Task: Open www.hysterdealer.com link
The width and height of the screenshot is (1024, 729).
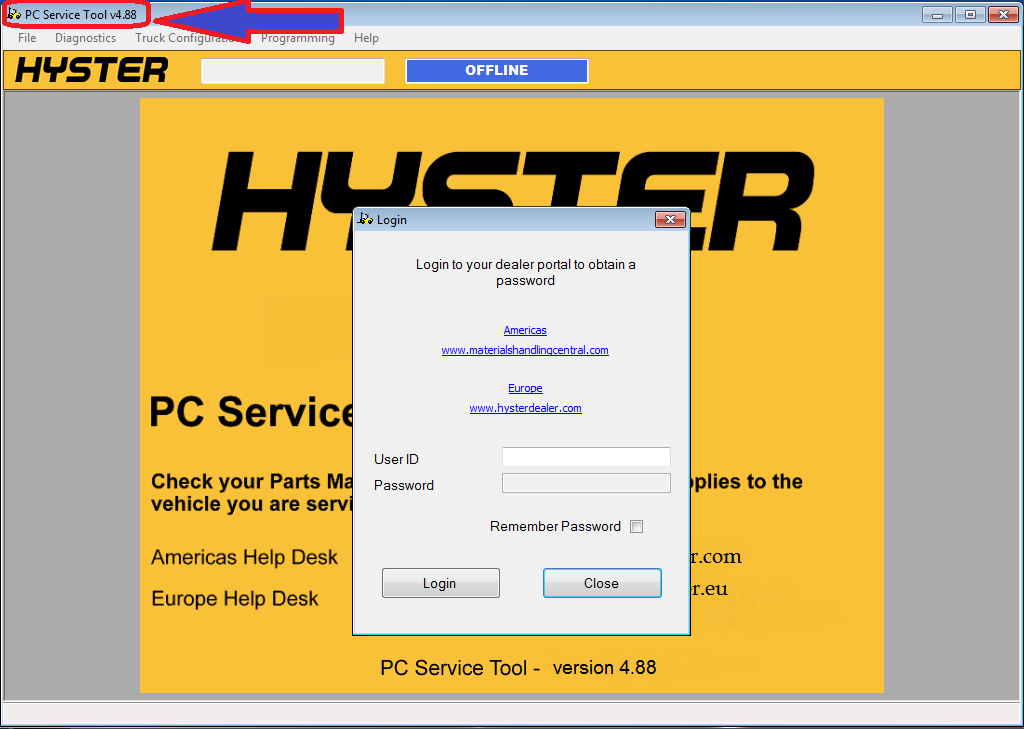Action: [x=525, y=408]
